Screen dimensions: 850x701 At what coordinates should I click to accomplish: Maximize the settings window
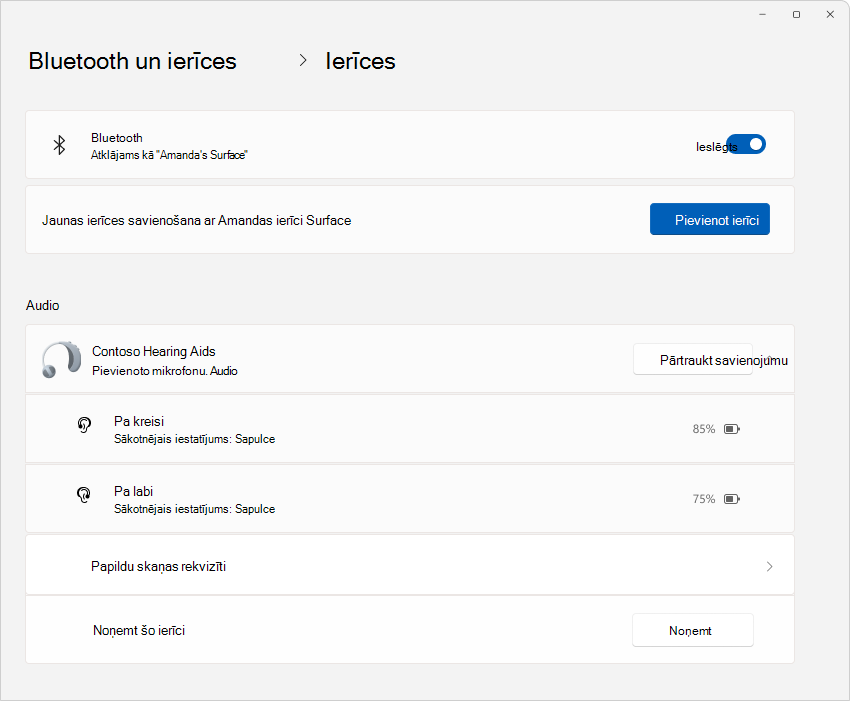click(796, 15)
